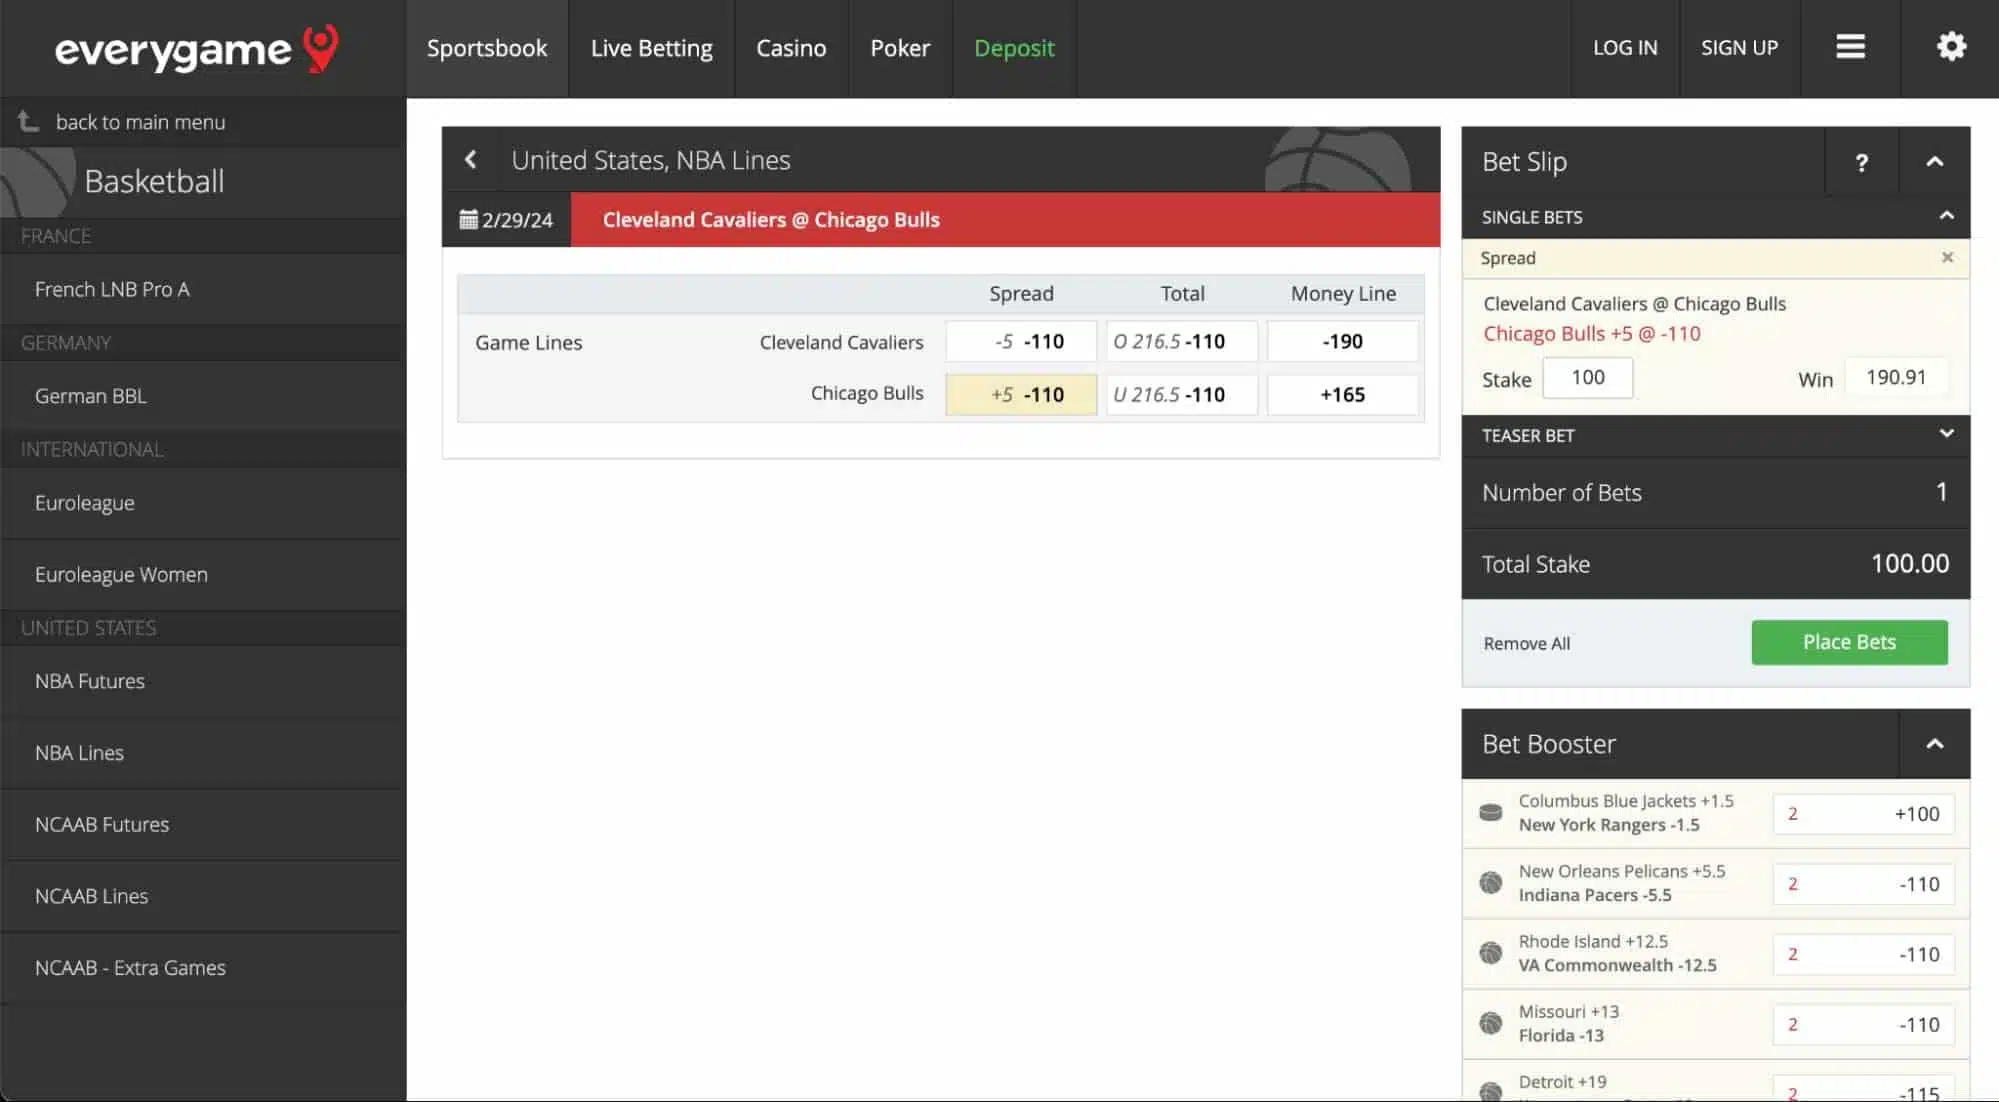
Task: Click the NBA Futures menu item
Action: (x=90, y=681)
